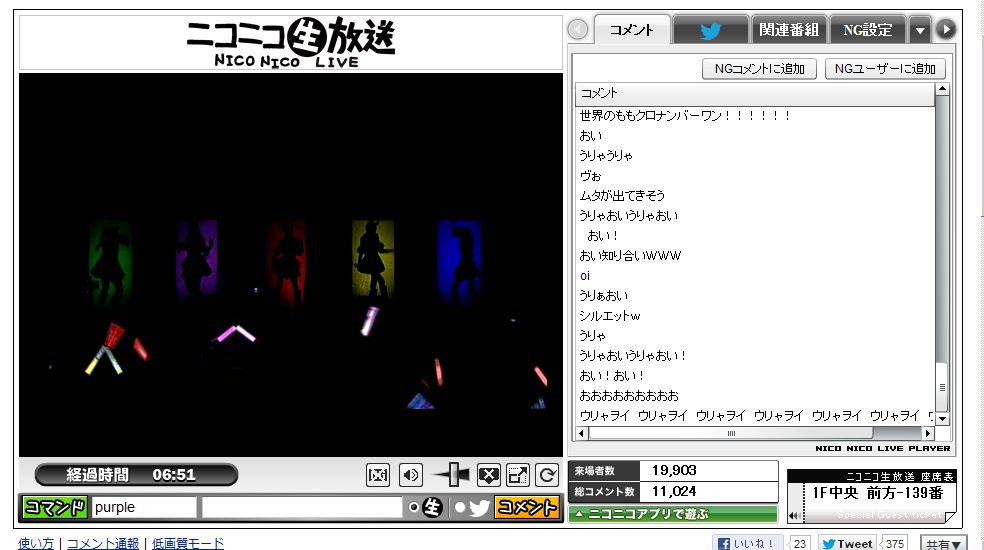Click the live video area
This screenshot has height=550, width=984.
coord(291,264)
